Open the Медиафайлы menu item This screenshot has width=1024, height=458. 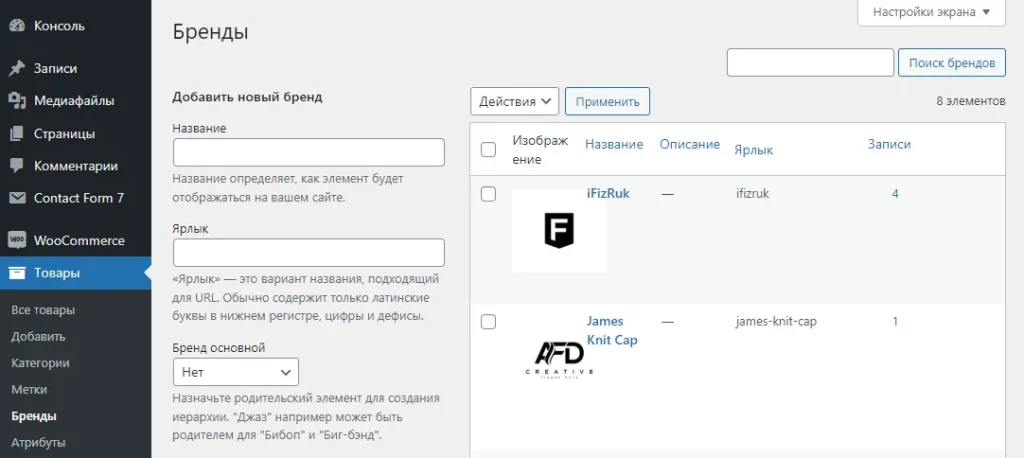click(76, 101)
